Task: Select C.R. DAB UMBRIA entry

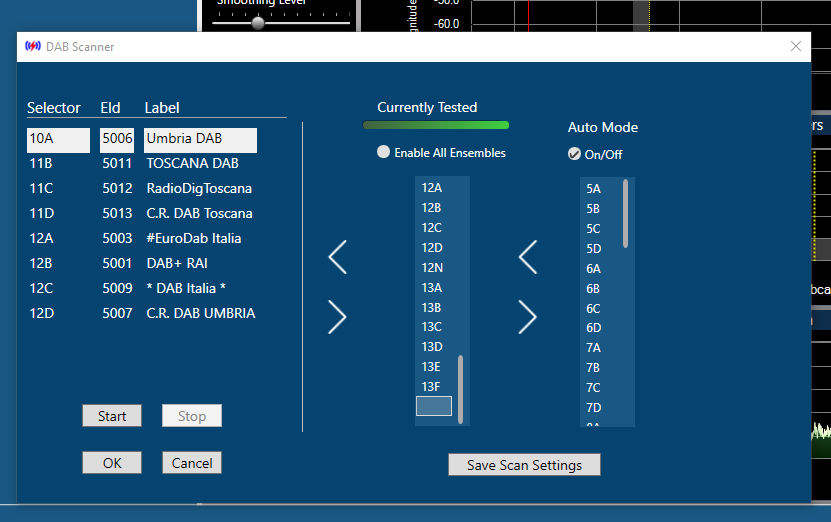Action: (x=201, y=313)
